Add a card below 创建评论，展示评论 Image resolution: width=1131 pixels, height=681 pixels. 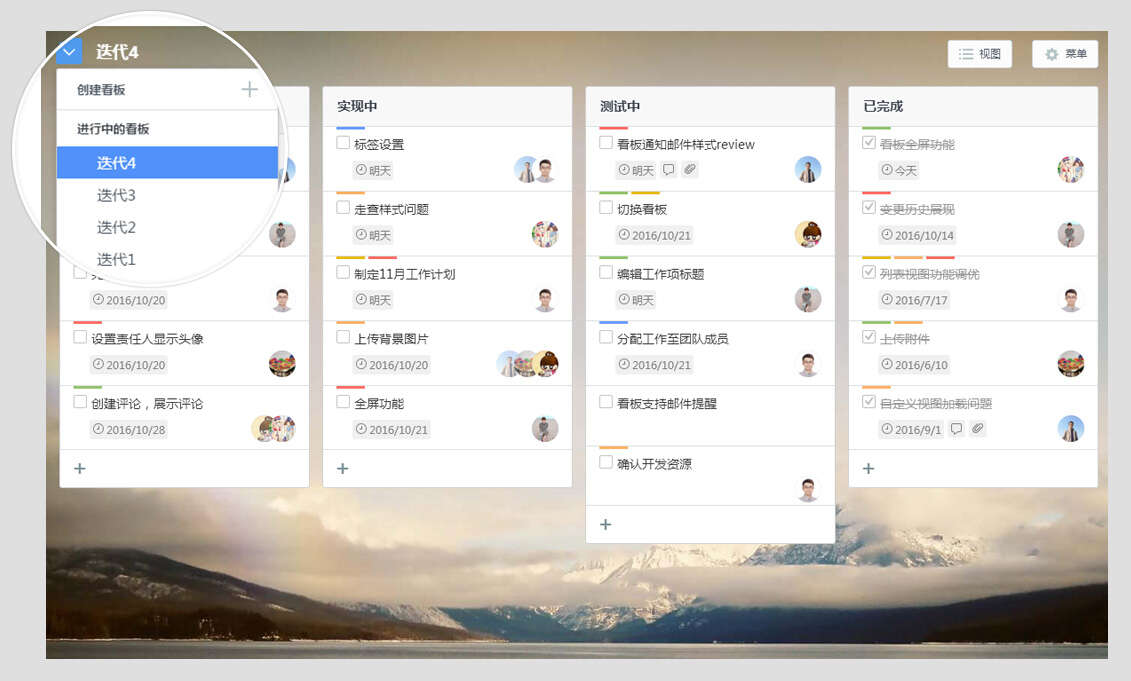pyautogui.click(x=80, y=469)
